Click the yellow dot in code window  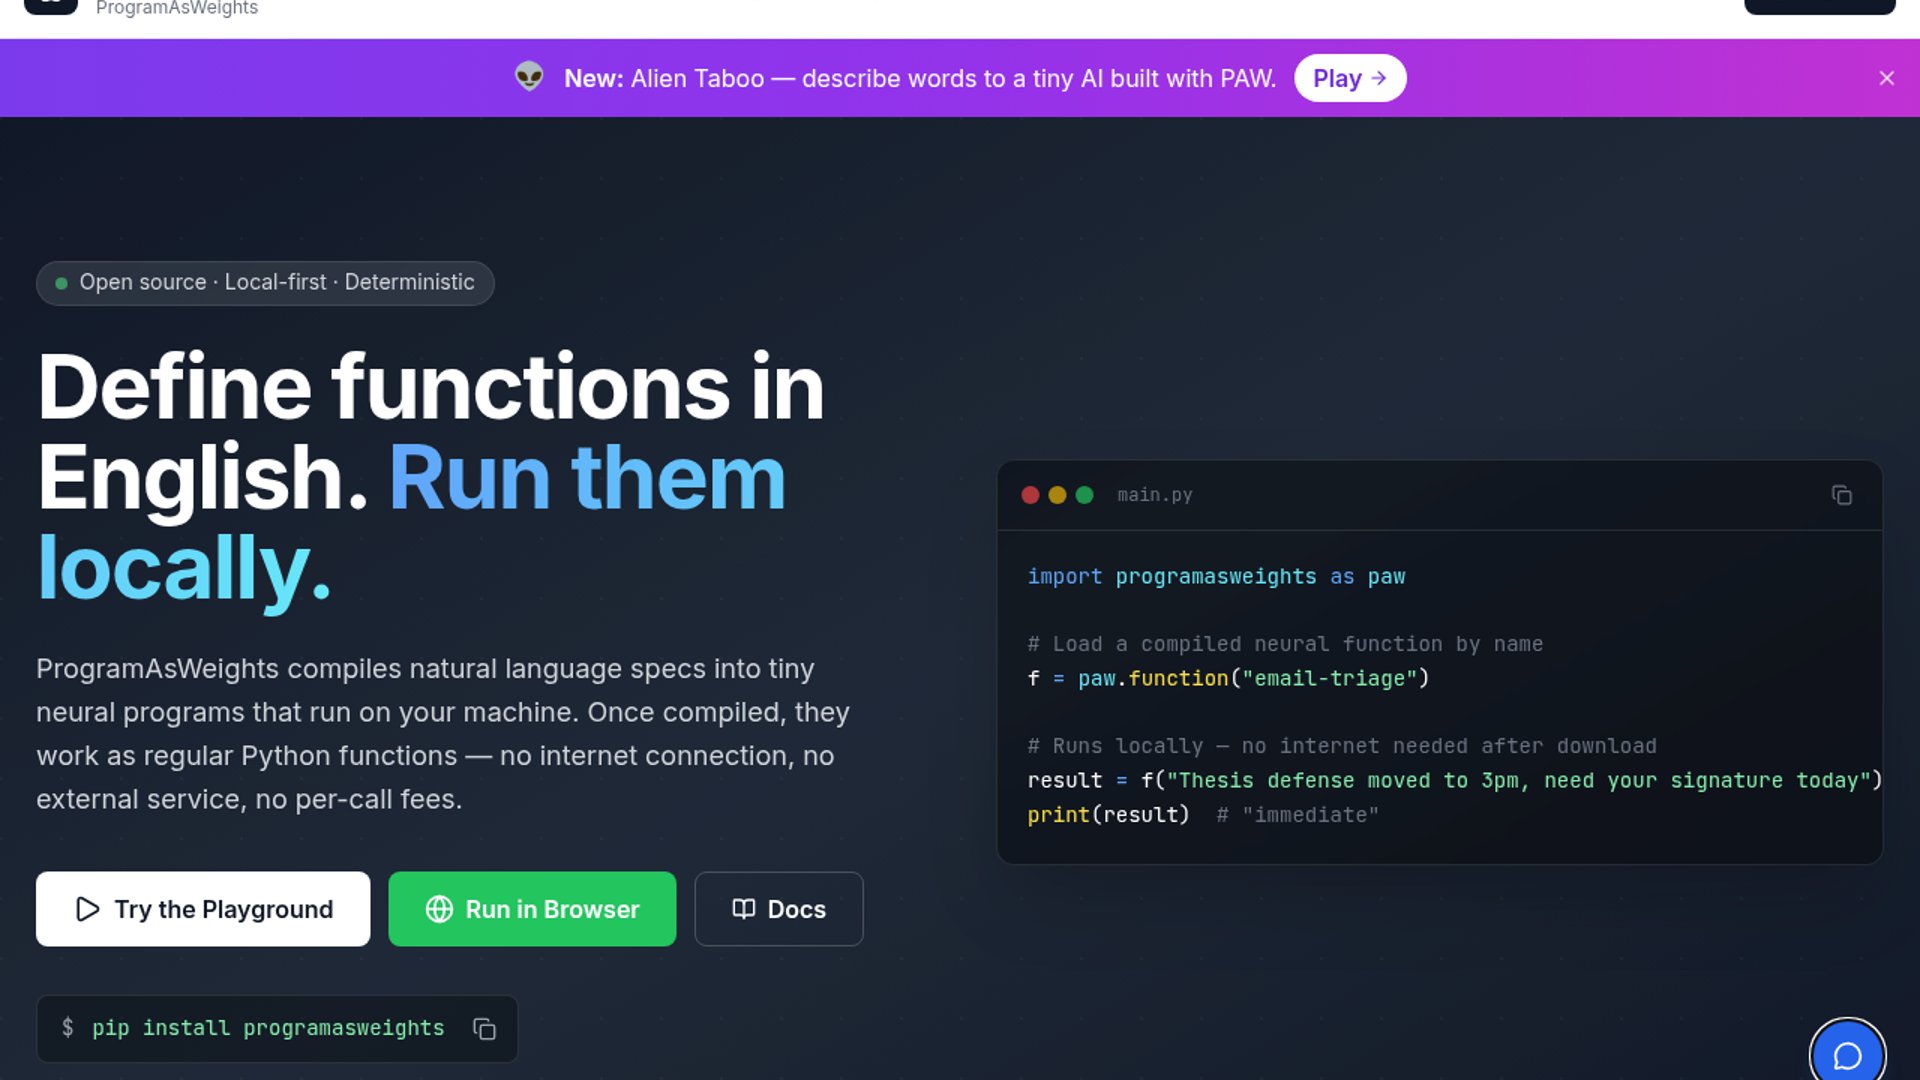(1057, 495)
